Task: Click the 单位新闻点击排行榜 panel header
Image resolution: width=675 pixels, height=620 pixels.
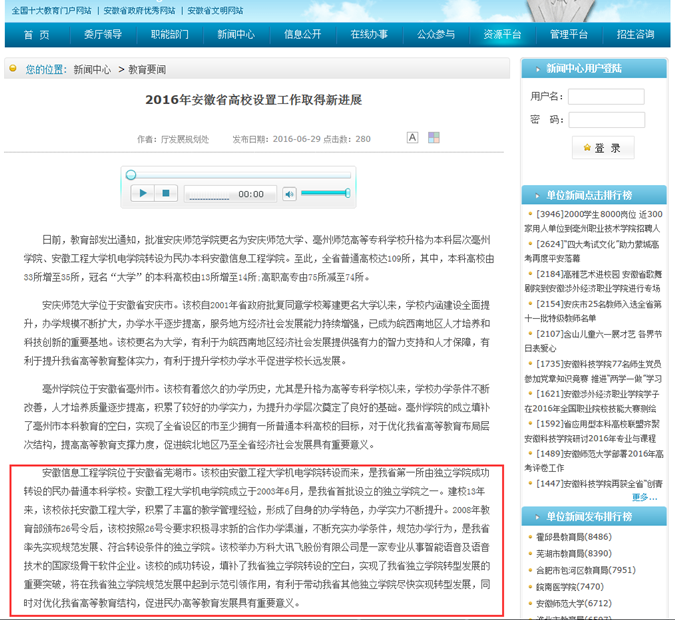Action: coord(594,195)
